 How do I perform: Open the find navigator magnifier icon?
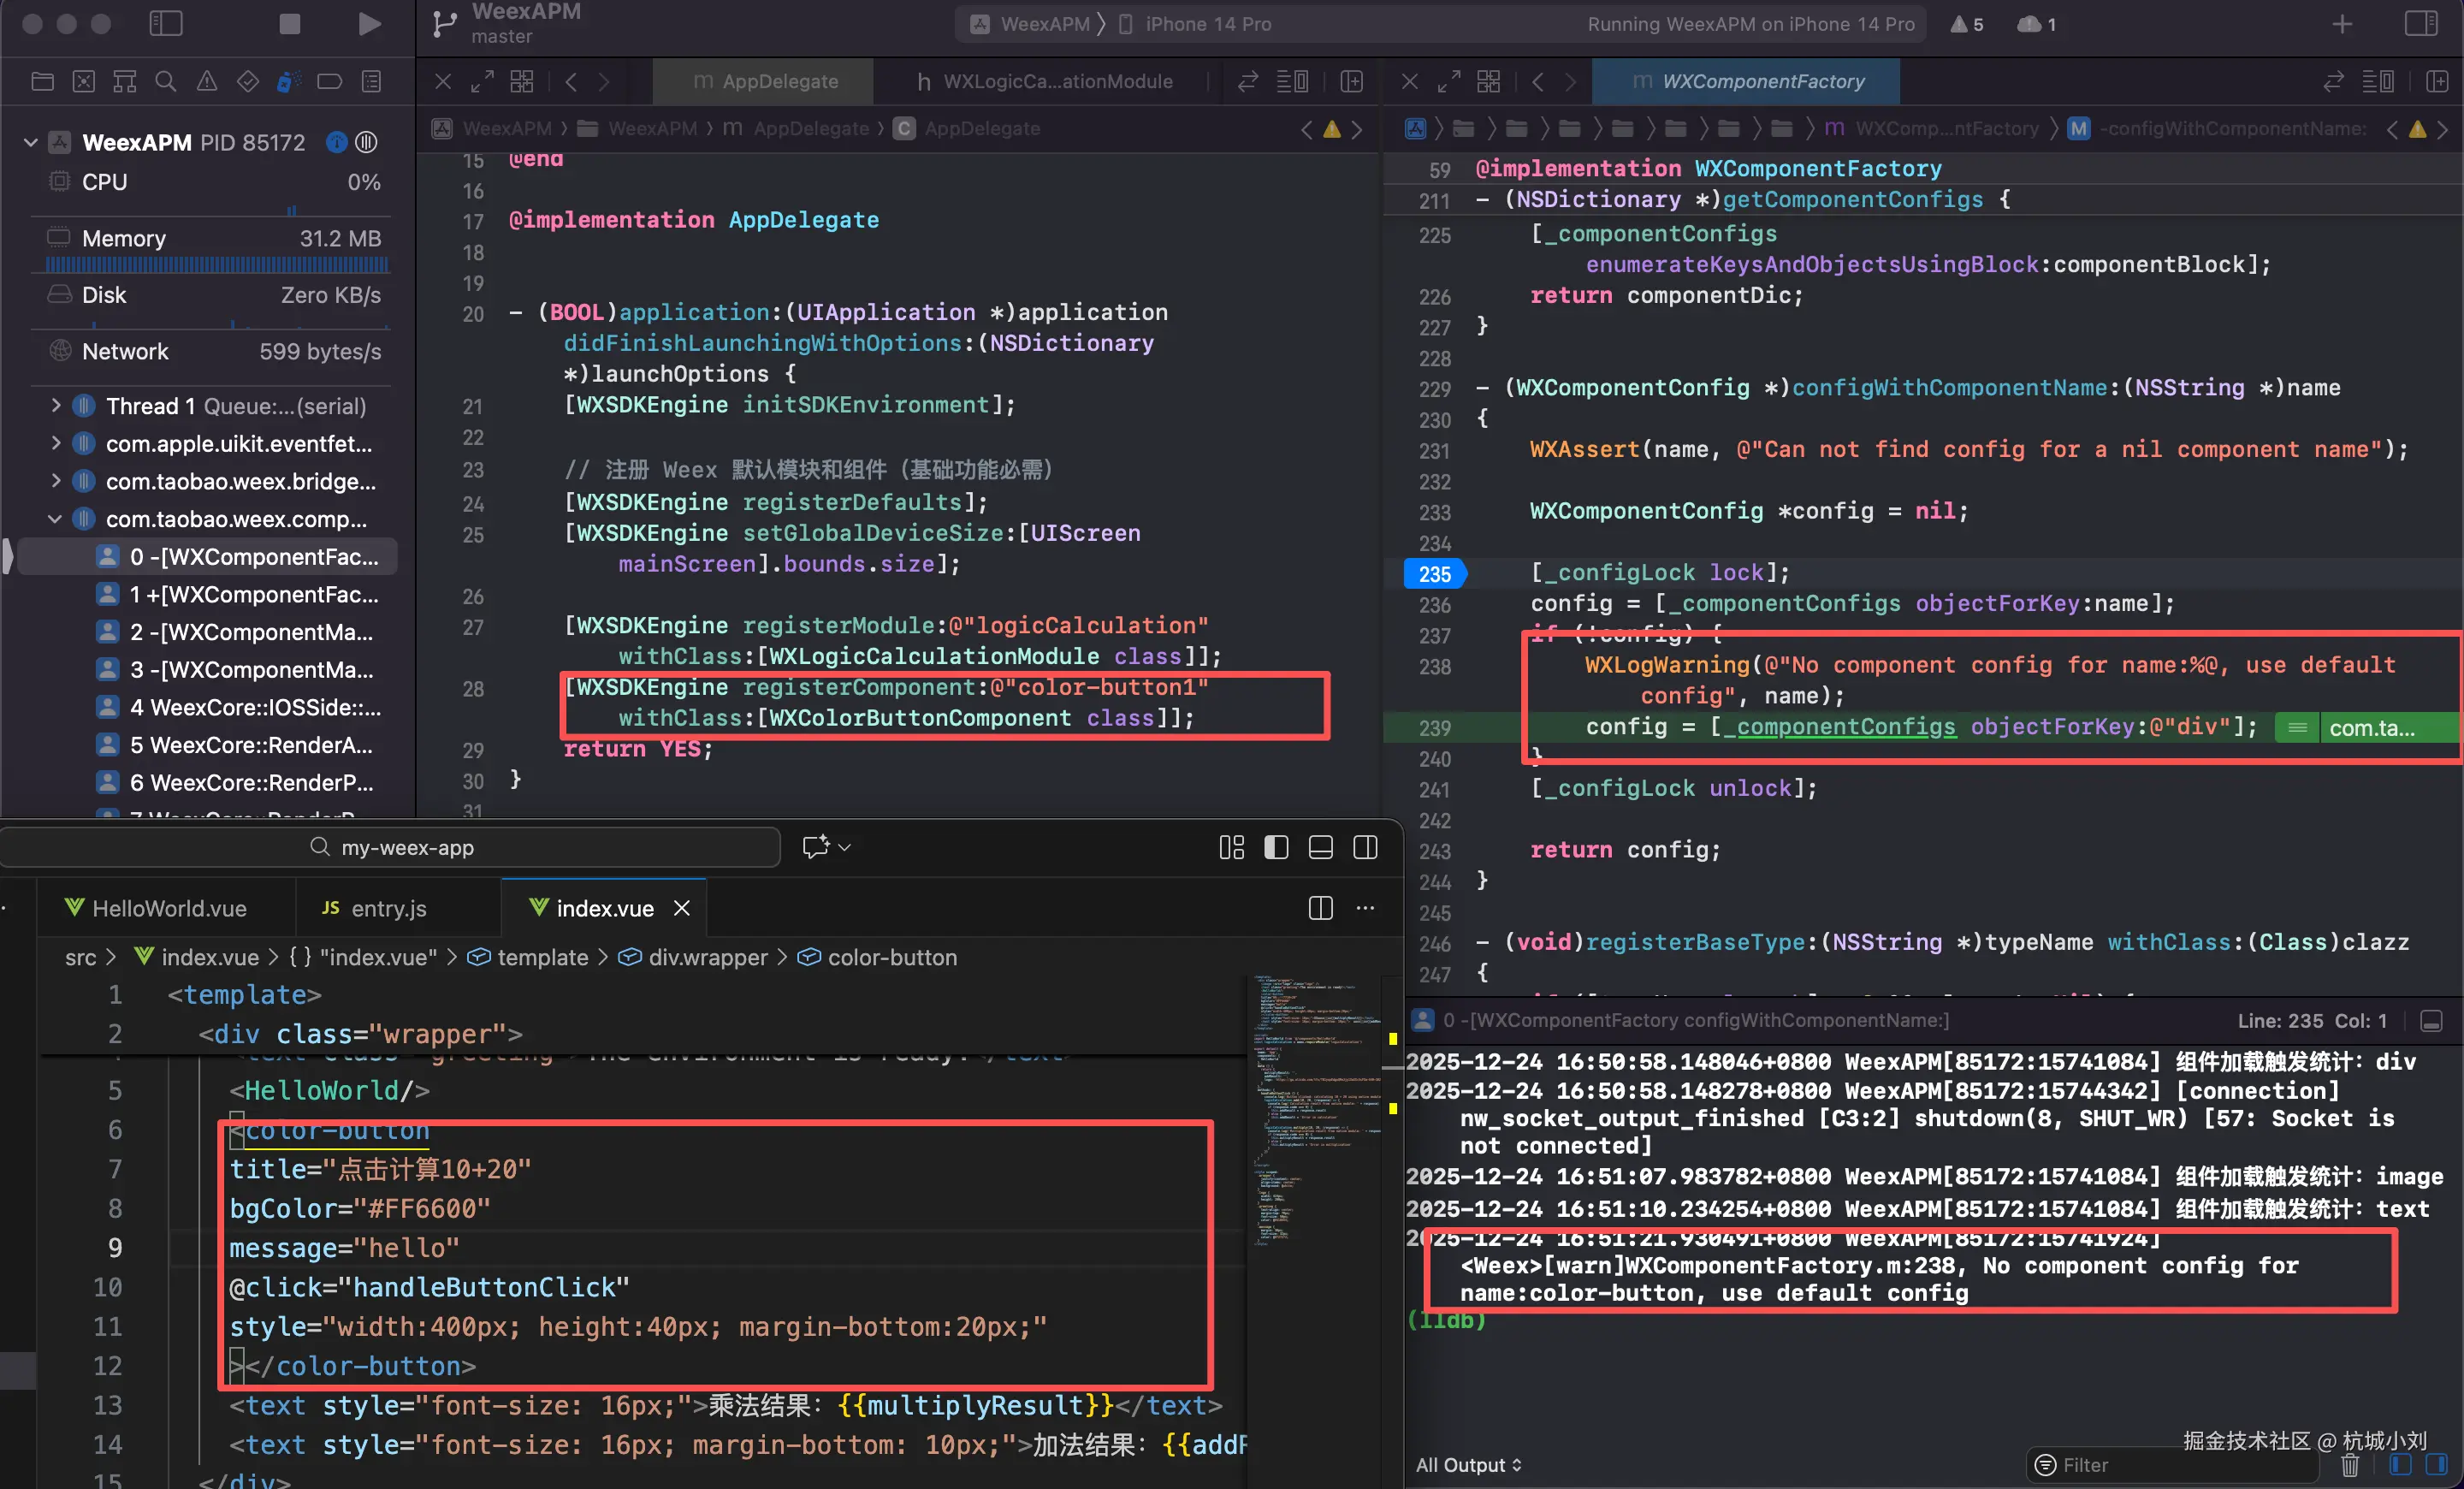pyautogui.click(x=165, y=81)
